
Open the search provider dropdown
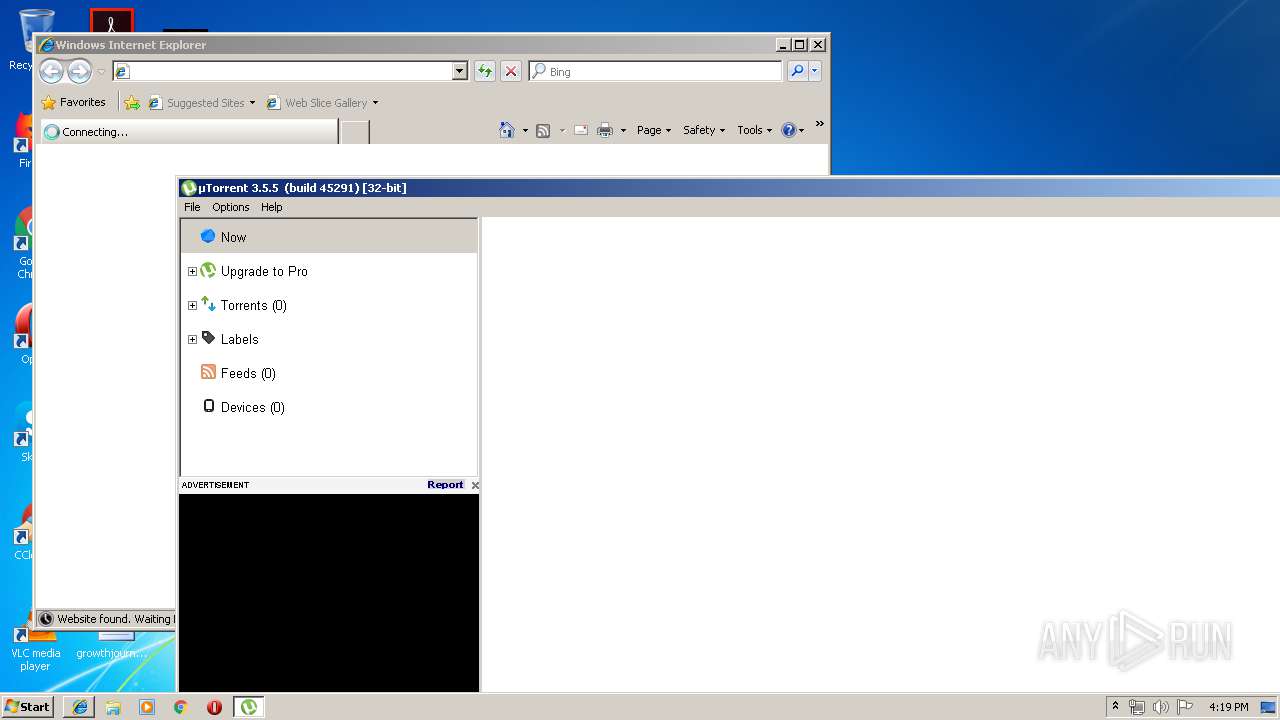pyautogui.click(x=815, y=71)
